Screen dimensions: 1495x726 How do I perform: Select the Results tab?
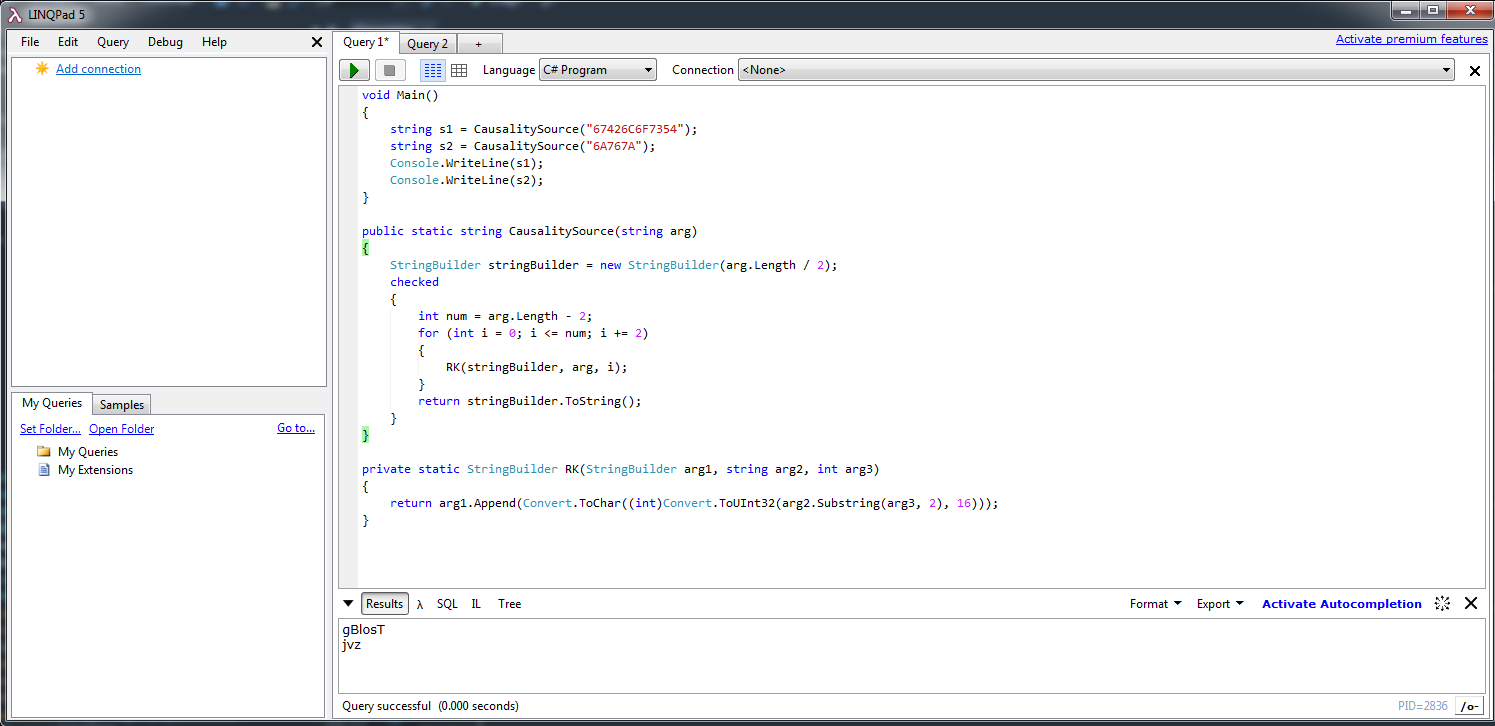click(x=385, y=604)
